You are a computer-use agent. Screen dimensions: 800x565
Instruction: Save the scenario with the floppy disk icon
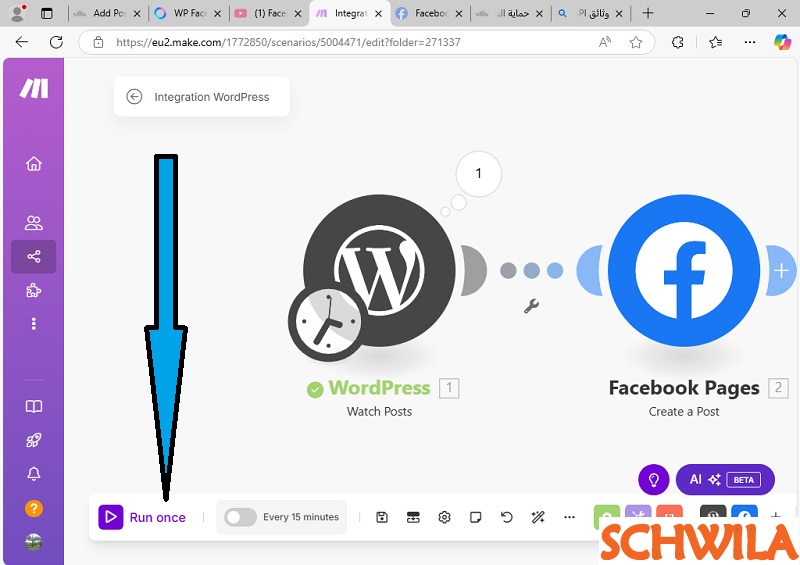tap(382, 518)
